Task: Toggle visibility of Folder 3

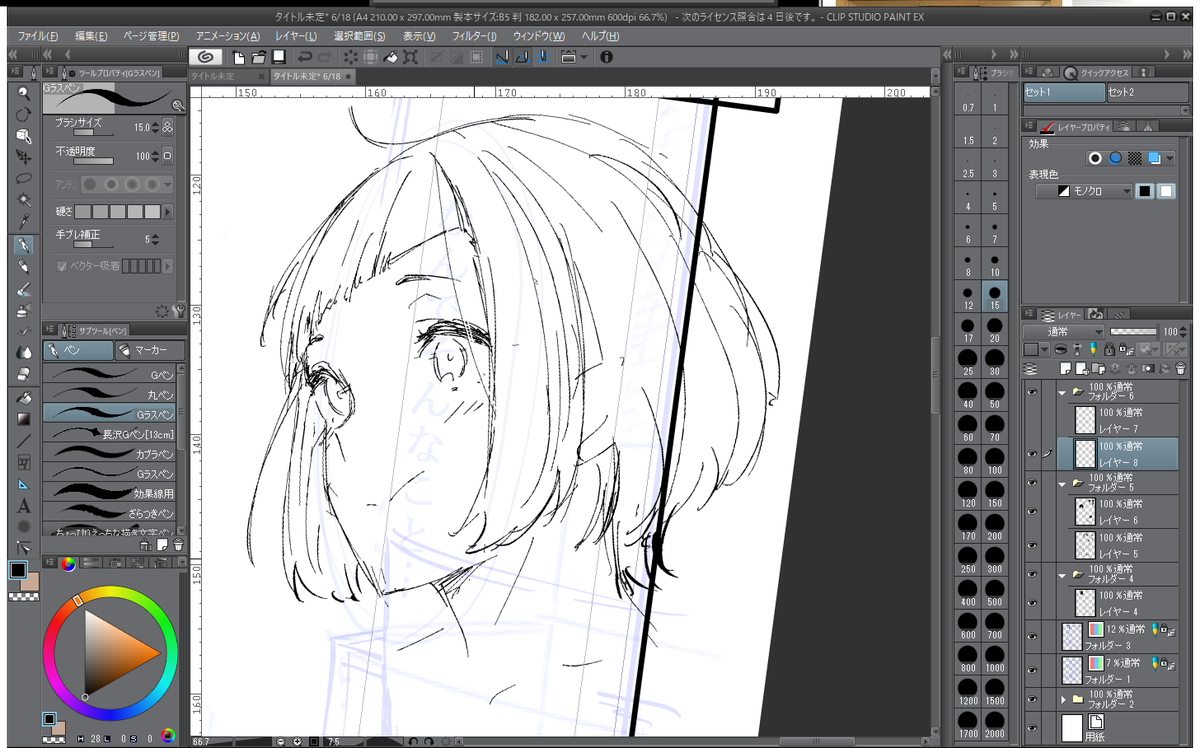Action: pos(1032,636)
